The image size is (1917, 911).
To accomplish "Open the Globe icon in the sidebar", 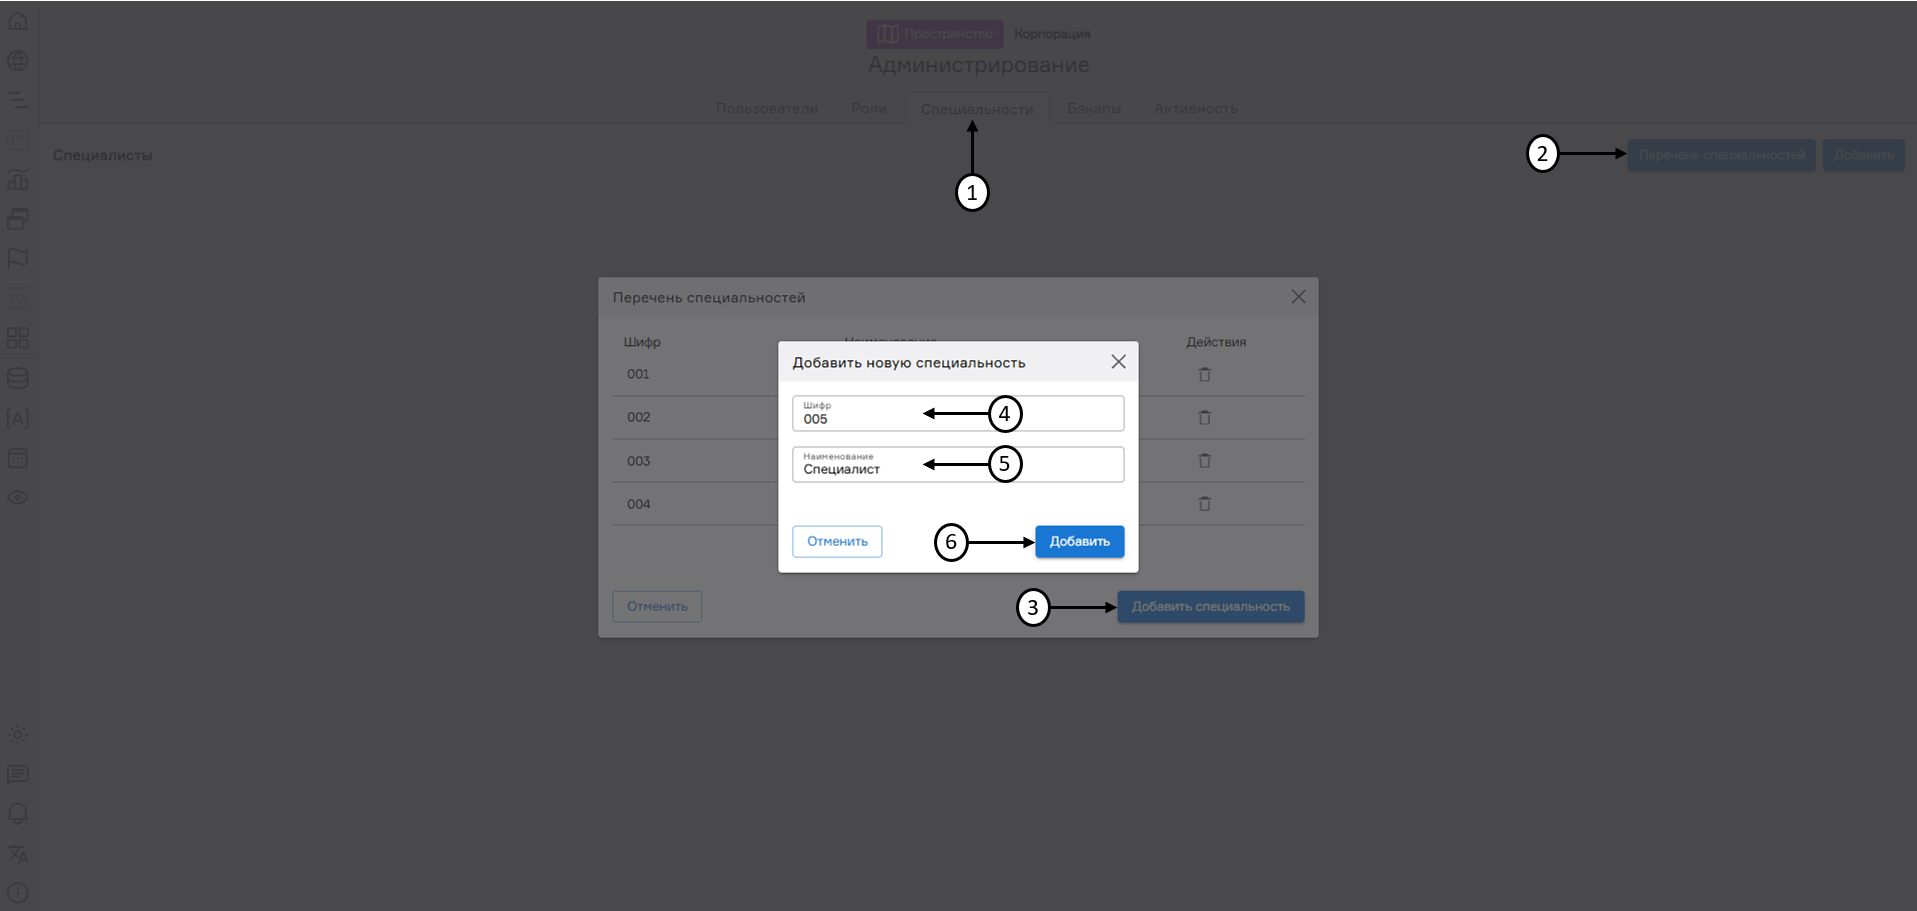I will [x=18, y=60].
